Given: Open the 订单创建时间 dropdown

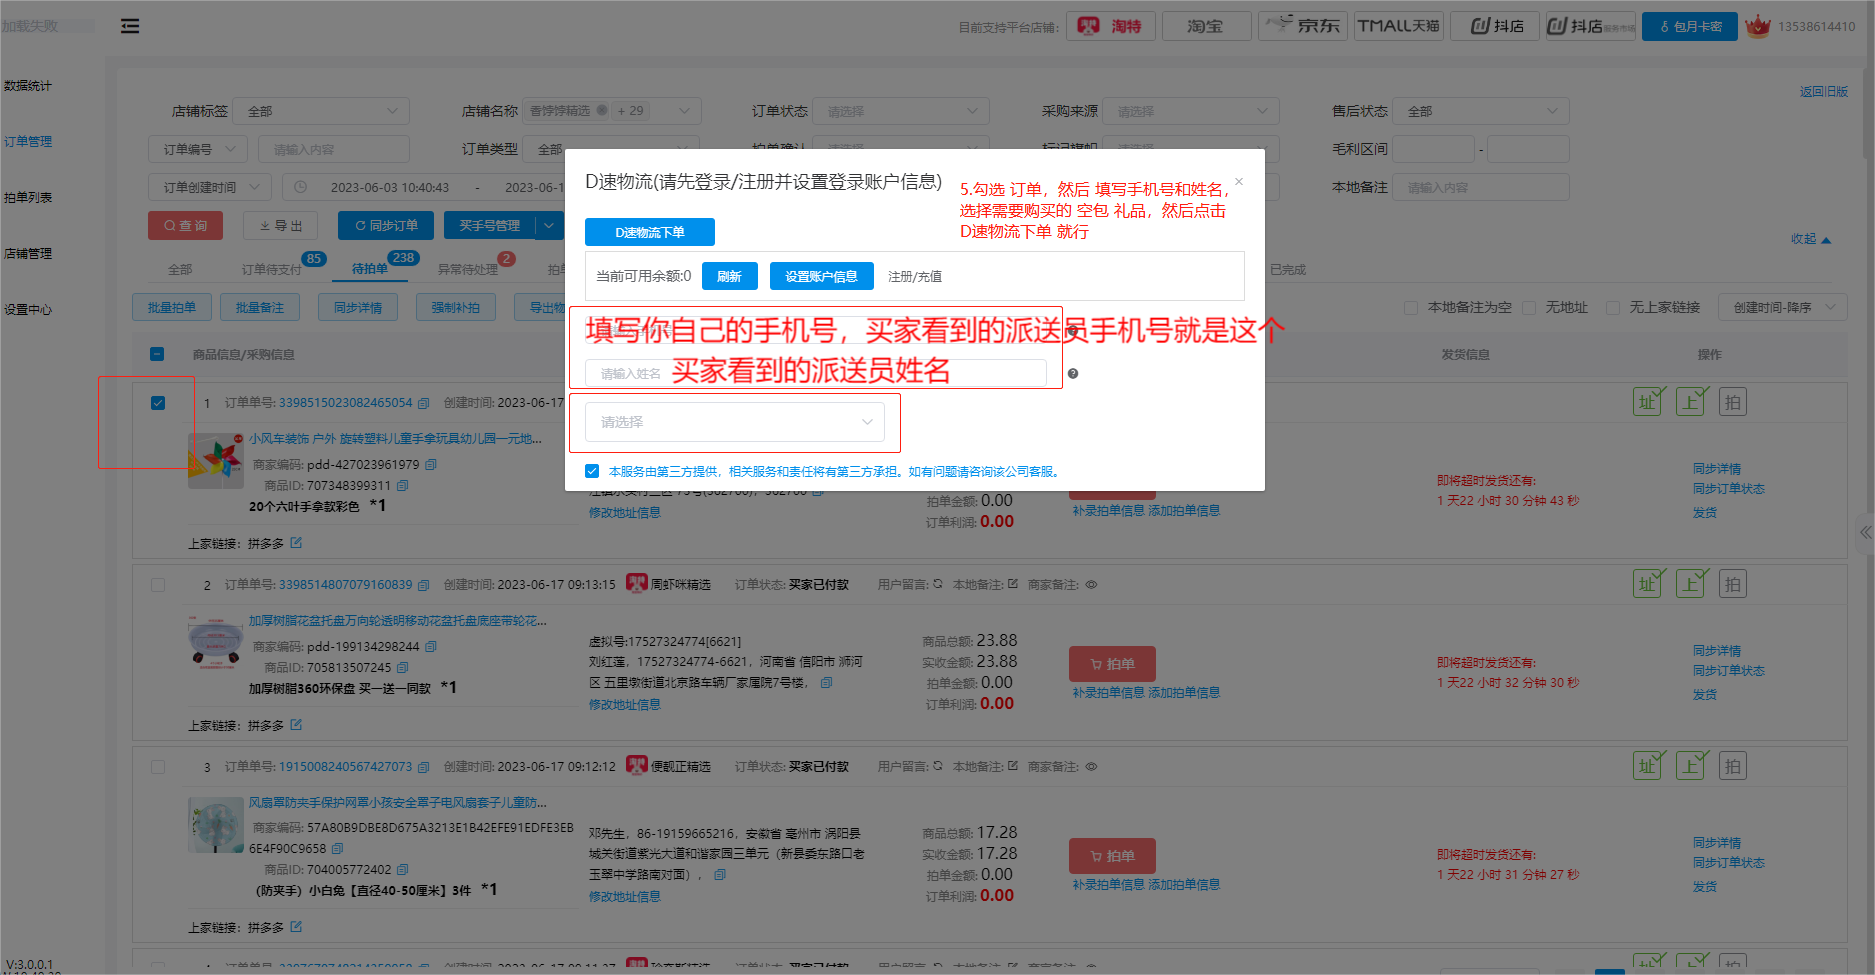Looking at the screenshot, I should (210, 187).
